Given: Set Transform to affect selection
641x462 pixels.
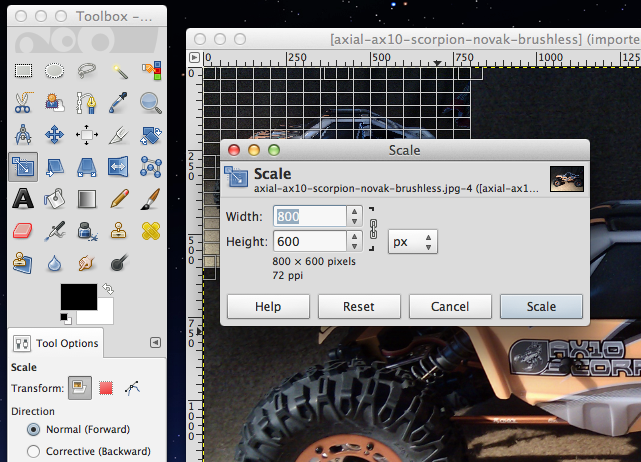Looking at the screenshot, I should 105,389.
